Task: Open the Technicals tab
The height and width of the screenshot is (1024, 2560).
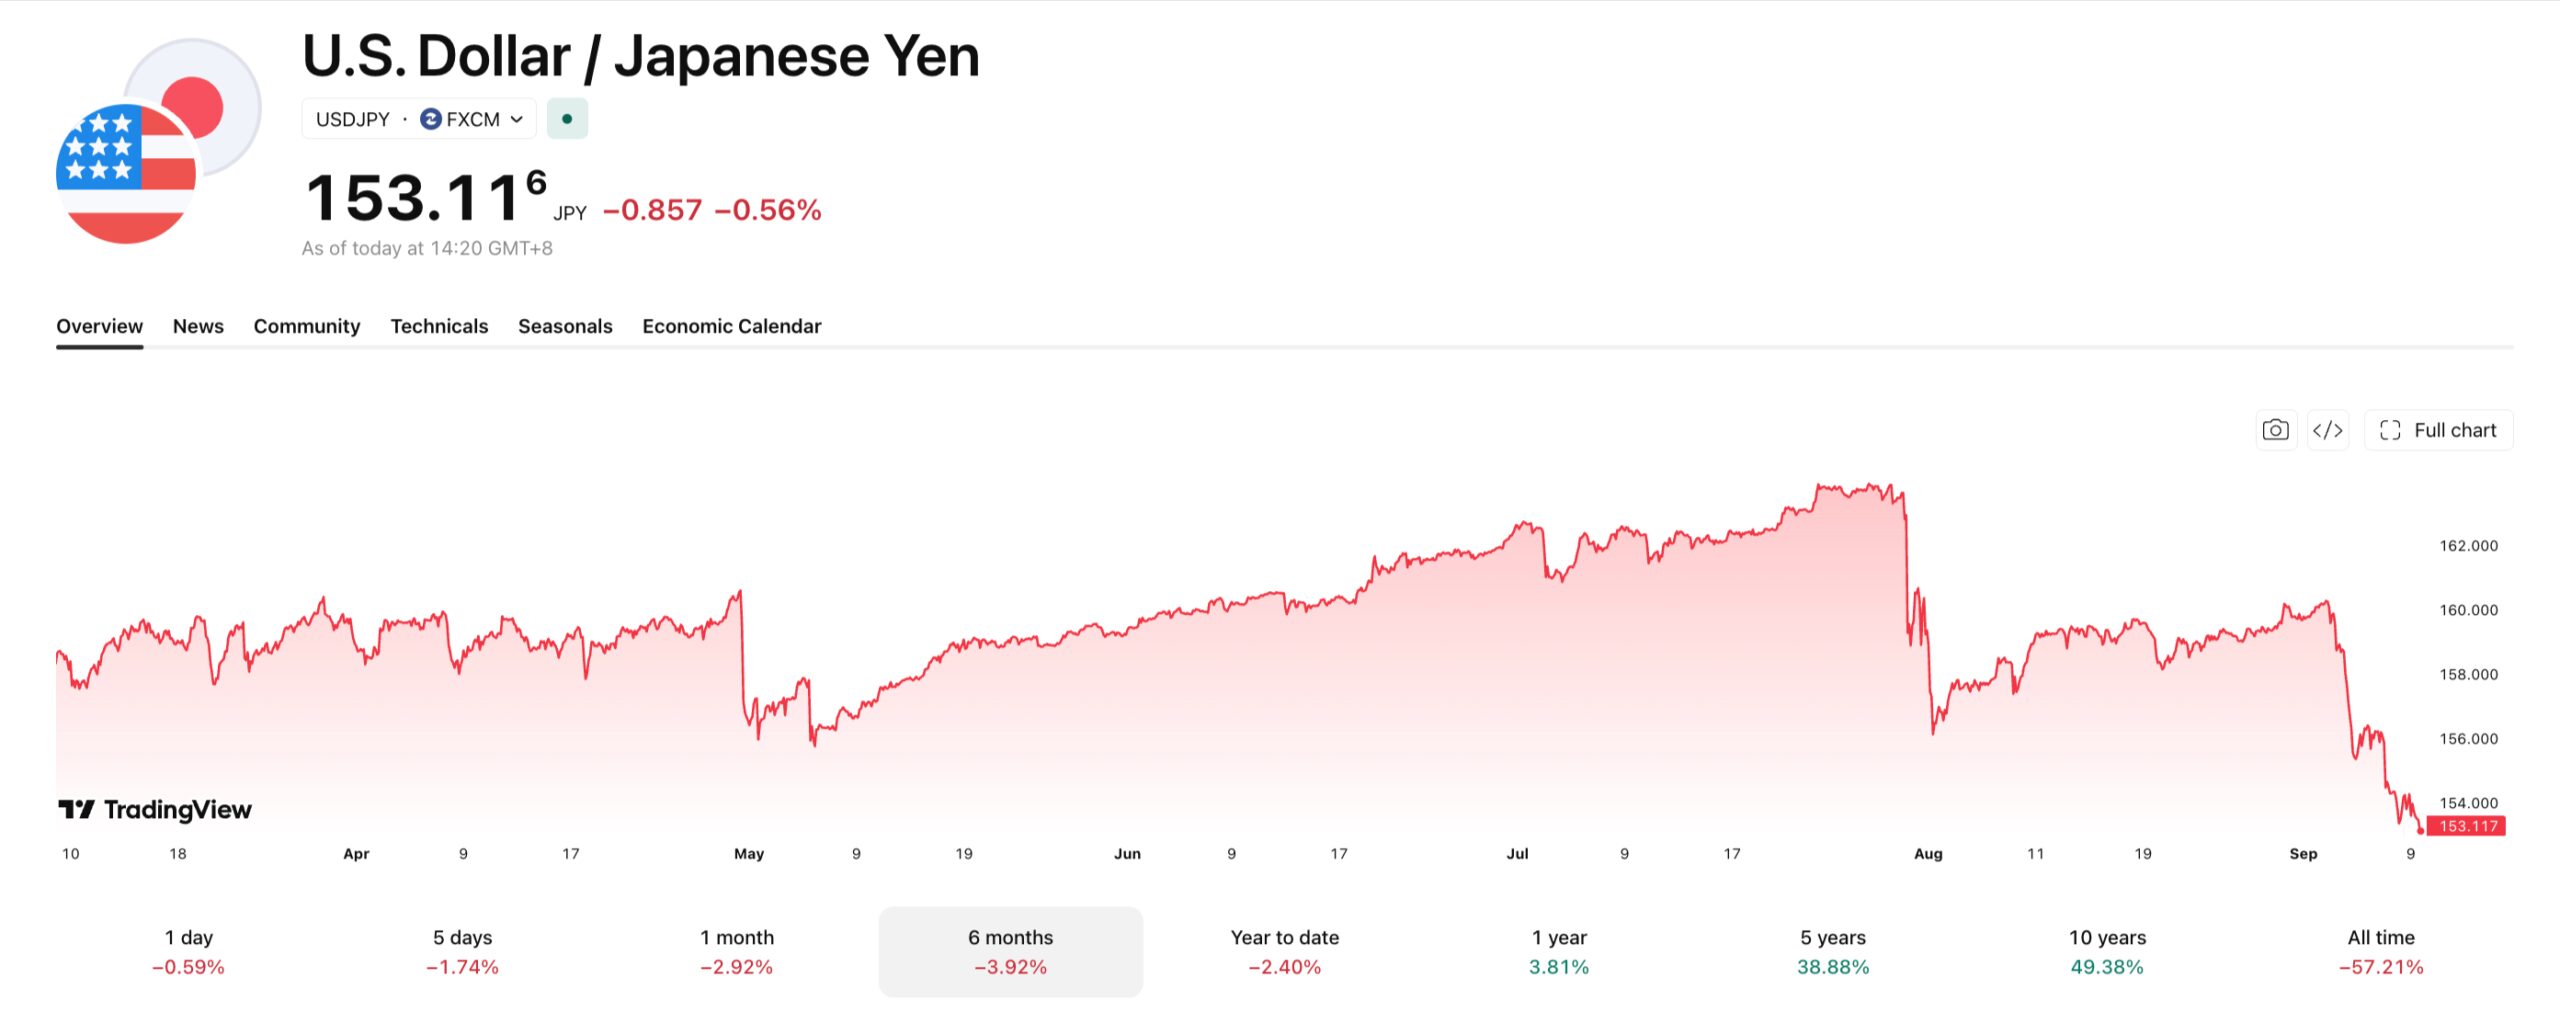Action: click(439, 326)
